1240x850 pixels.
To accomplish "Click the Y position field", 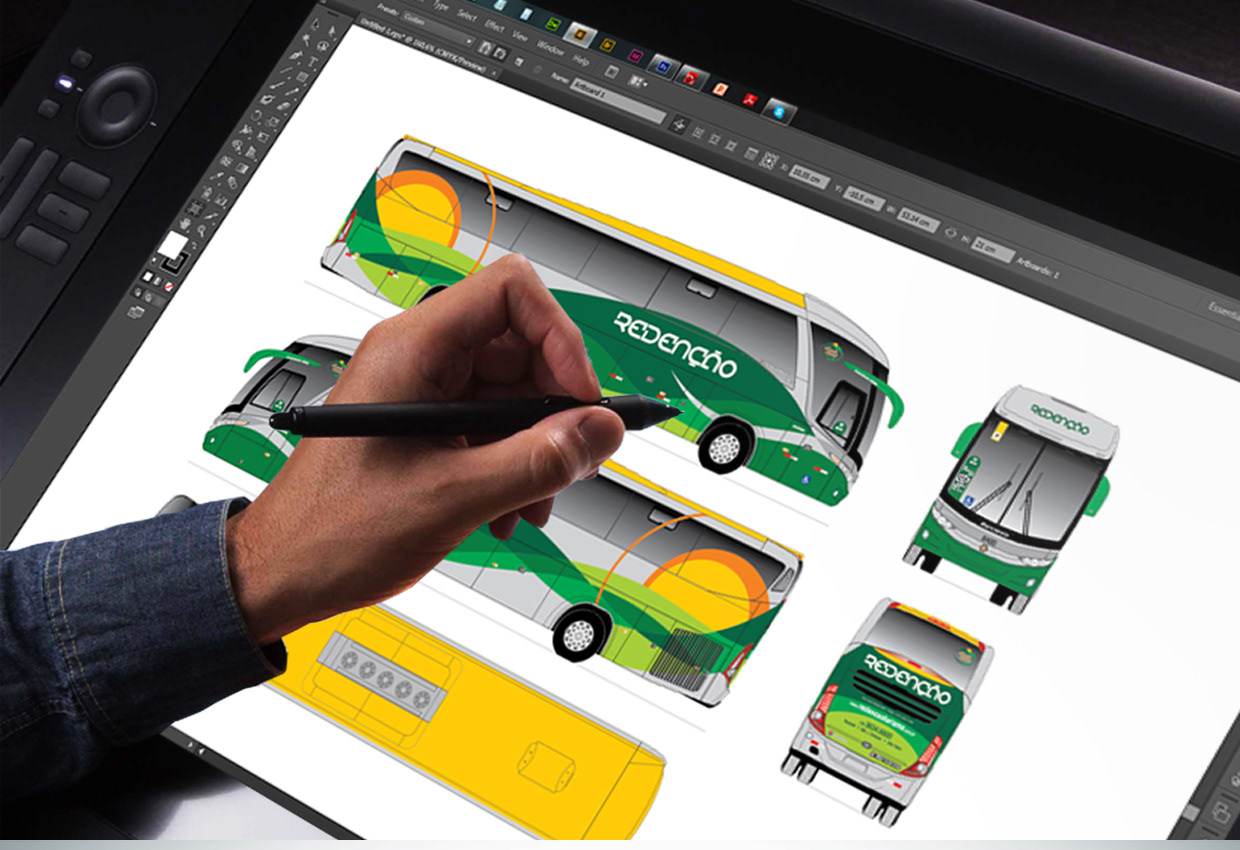I will point(864,199).
